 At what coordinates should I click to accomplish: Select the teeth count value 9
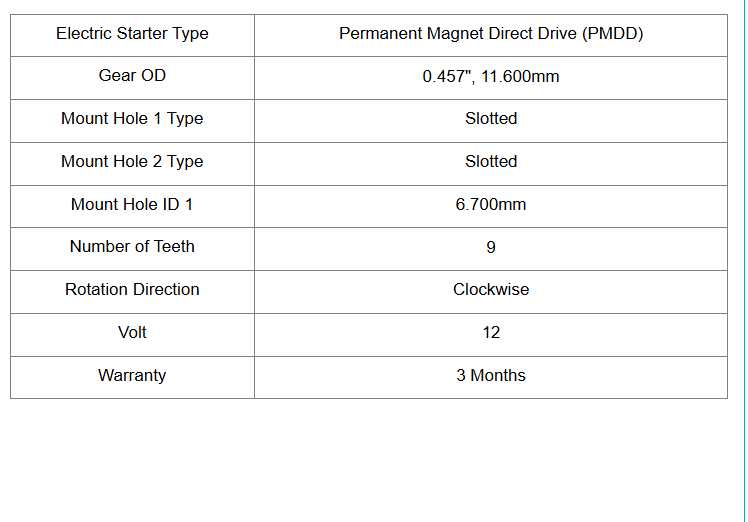click(x=490, y=248)
